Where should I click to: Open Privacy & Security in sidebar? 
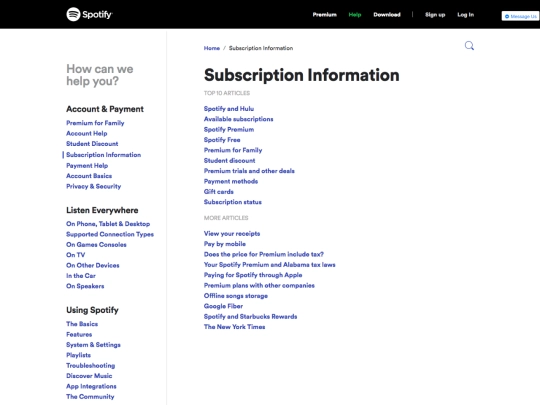point(94,186)
